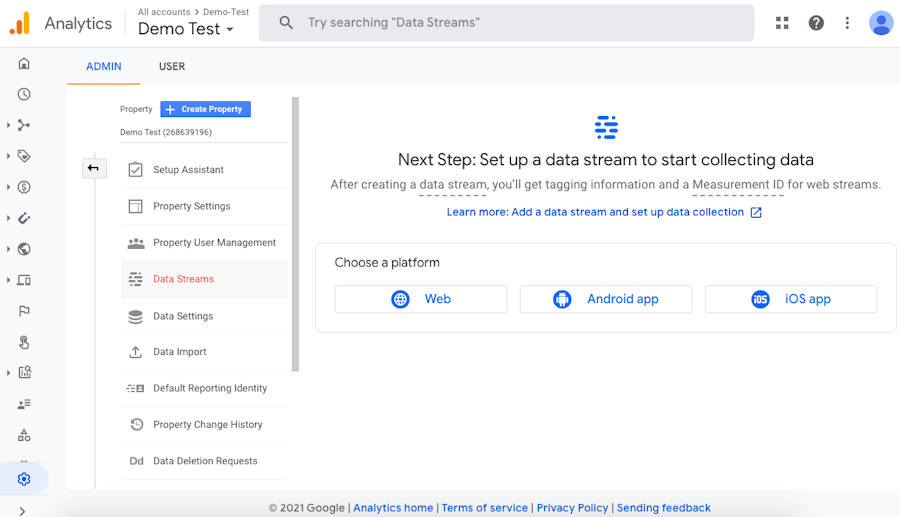Image resolution: width=900 pixels, height=517 pixels.
Task: Click the Default Reporting Identity icon
Action: pos(135,388)
